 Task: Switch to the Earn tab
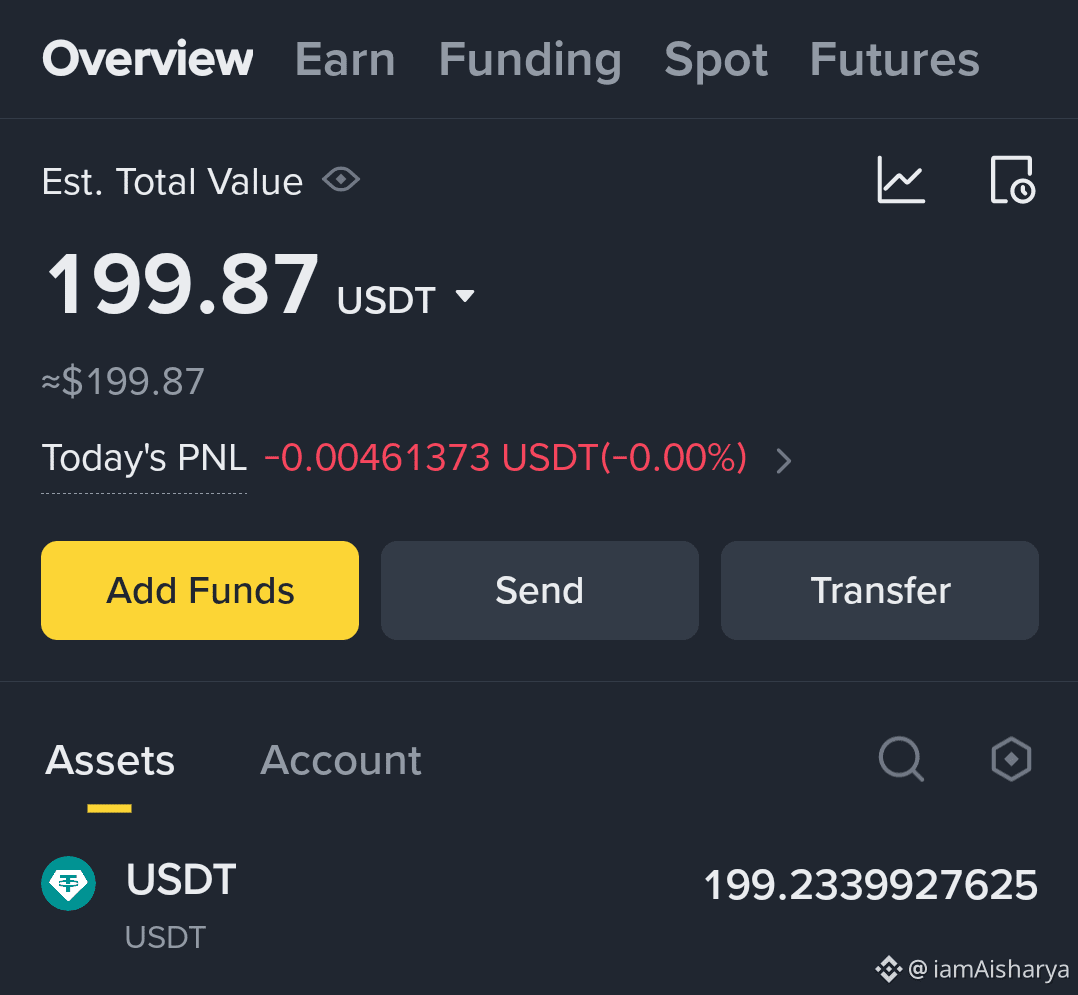(345, 59)
